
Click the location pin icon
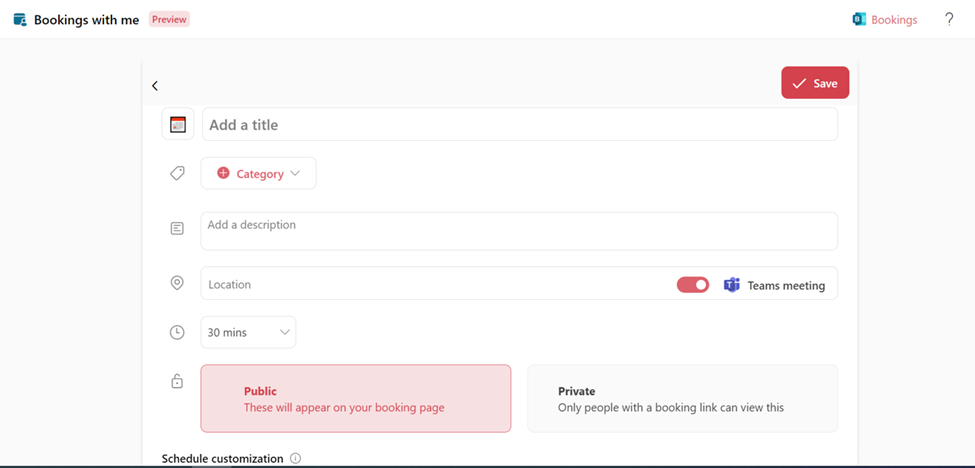pos(177,283)
